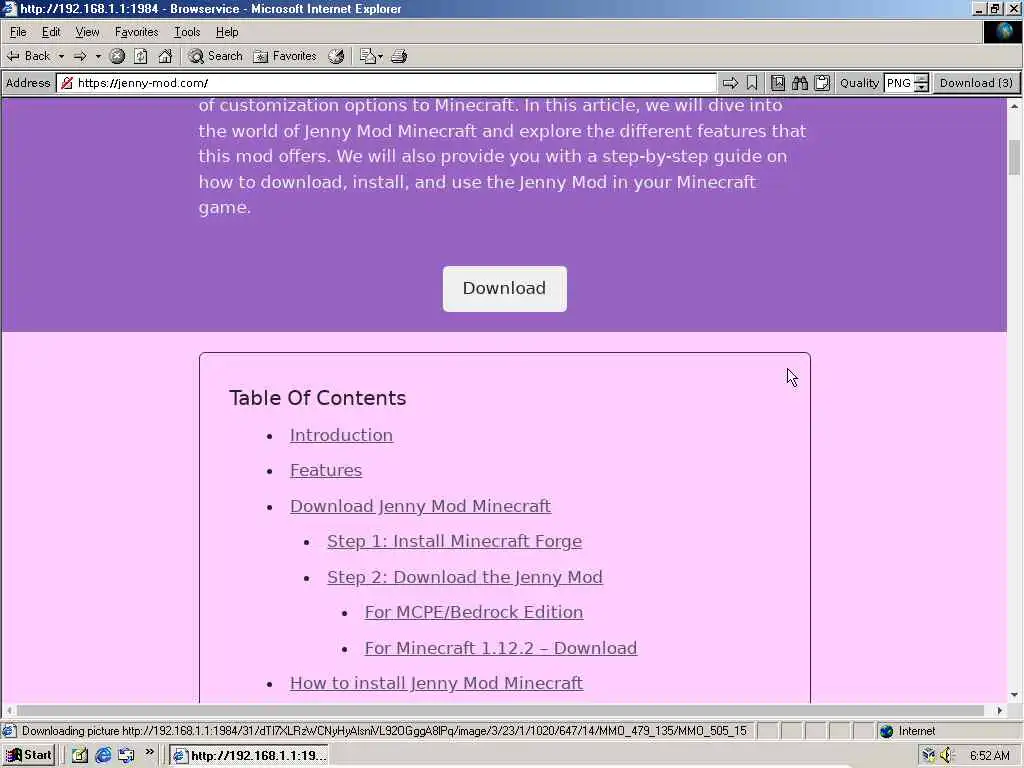Open the For MCPE/Bedrock Edition link
1024x768 pixels.
tap(473, 613)
